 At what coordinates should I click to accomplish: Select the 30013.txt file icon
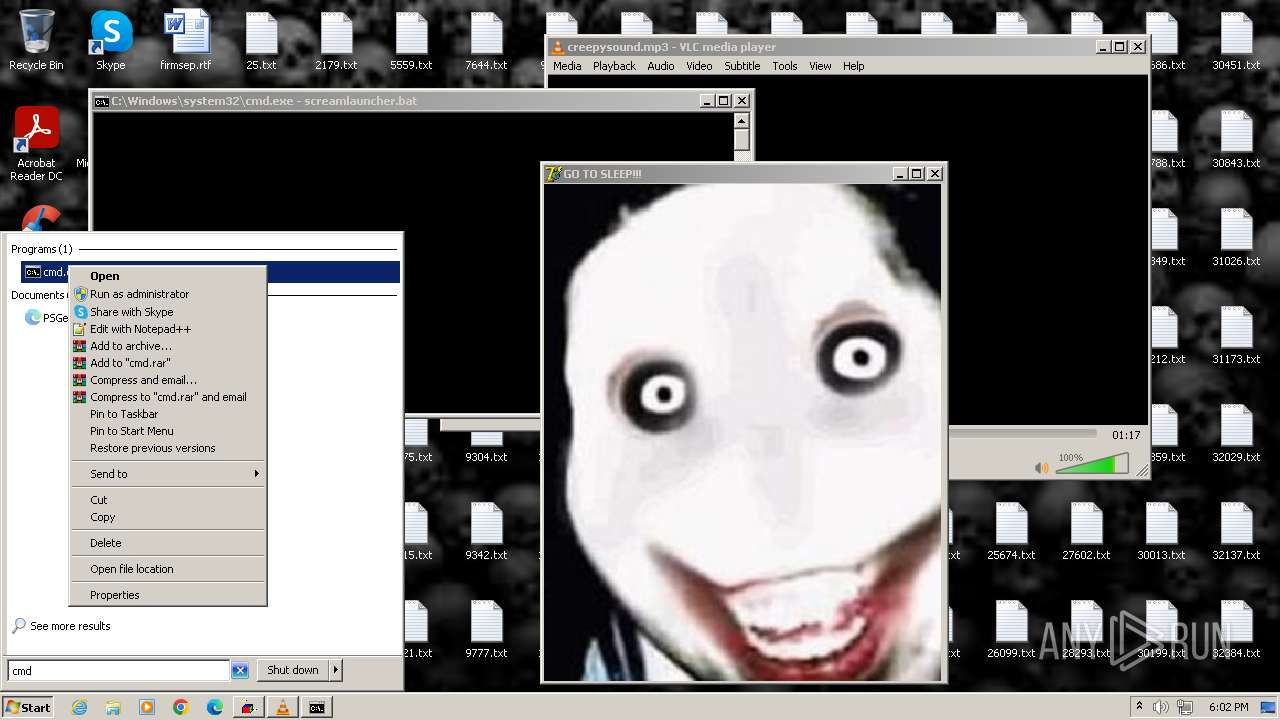[x=1161, y=531]
